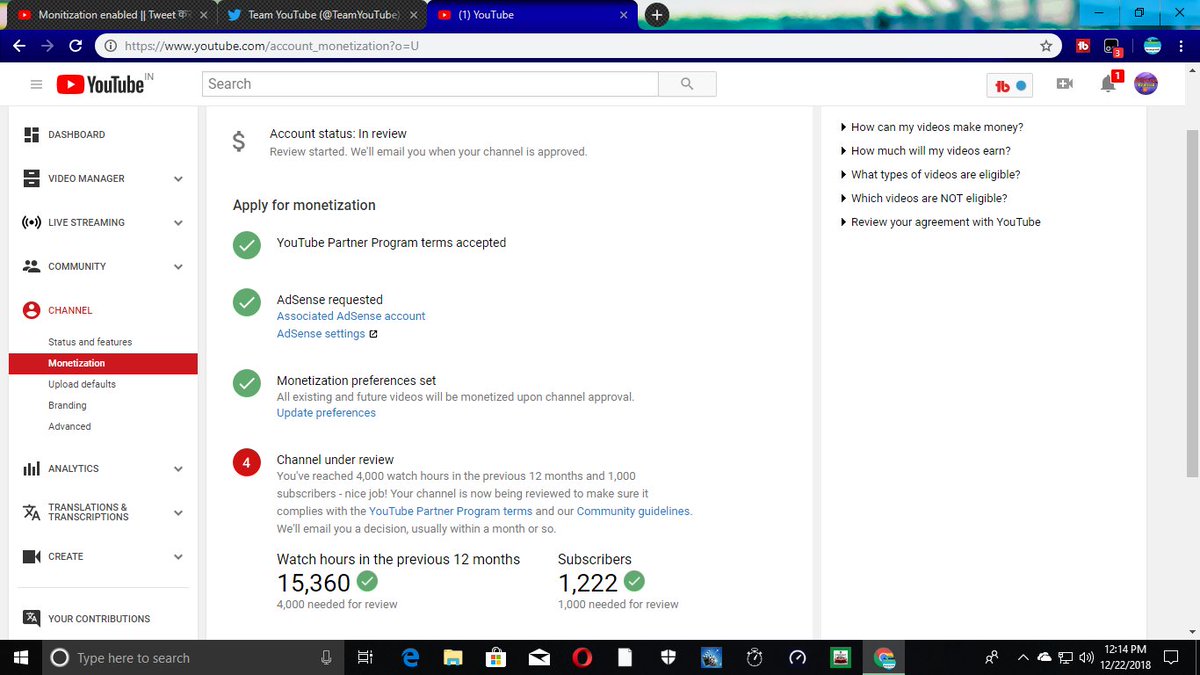This screenshot has width=1200, height=675.
Task: Select the (1) YouTube browser tab
Action: 531,15
